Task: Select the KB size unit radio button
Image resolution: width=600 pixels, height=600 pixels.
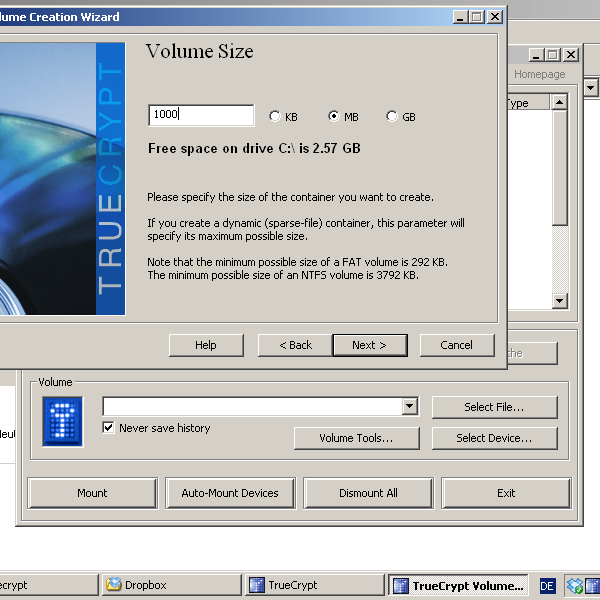Action: tap(274, 116)
